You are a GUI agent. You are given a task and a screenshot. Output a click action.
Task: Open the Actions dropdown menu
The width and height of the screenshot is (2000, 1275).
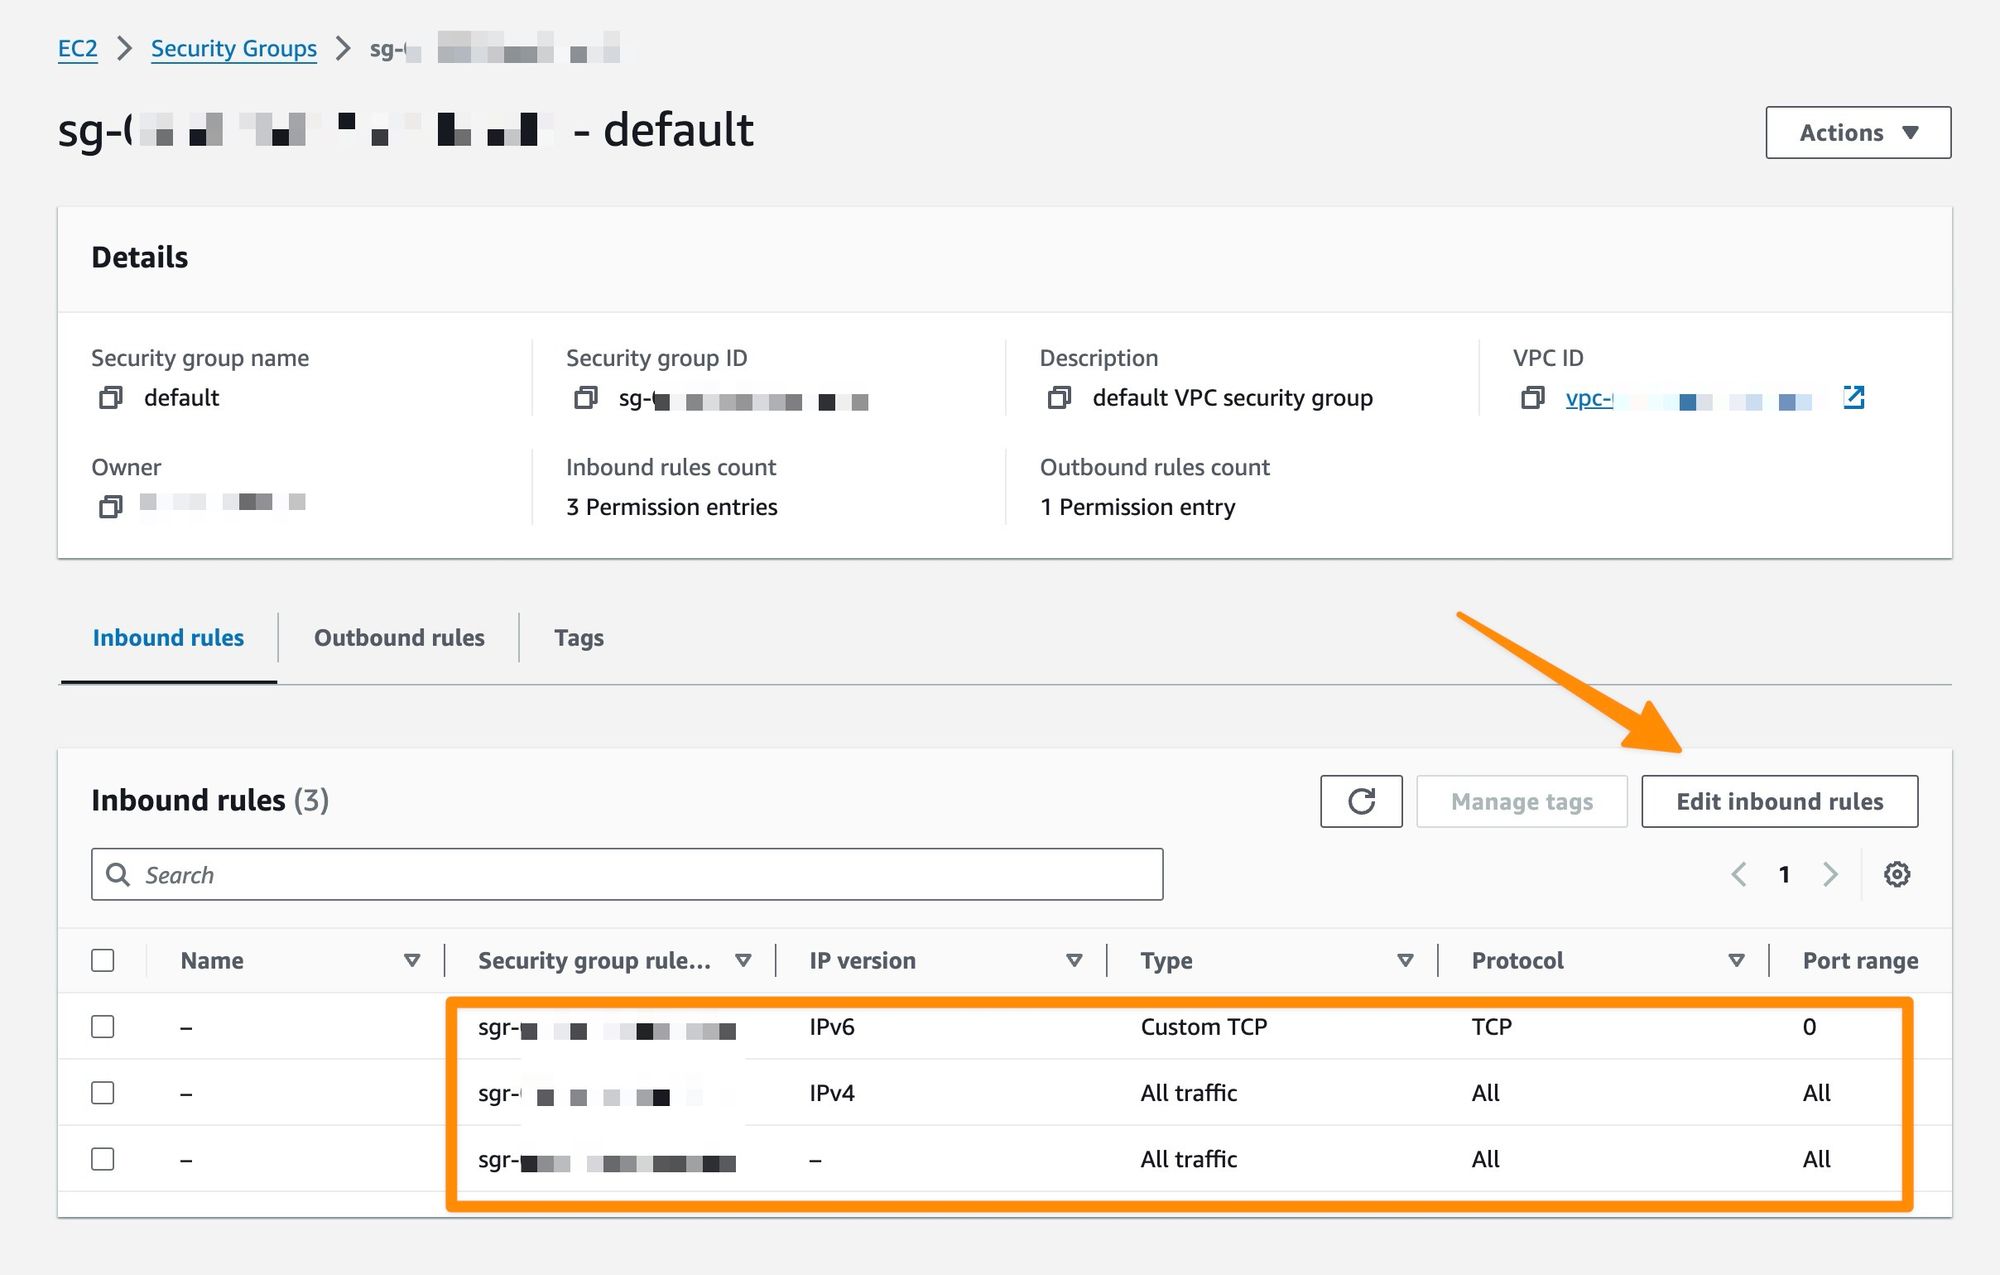coord(1857,131)
